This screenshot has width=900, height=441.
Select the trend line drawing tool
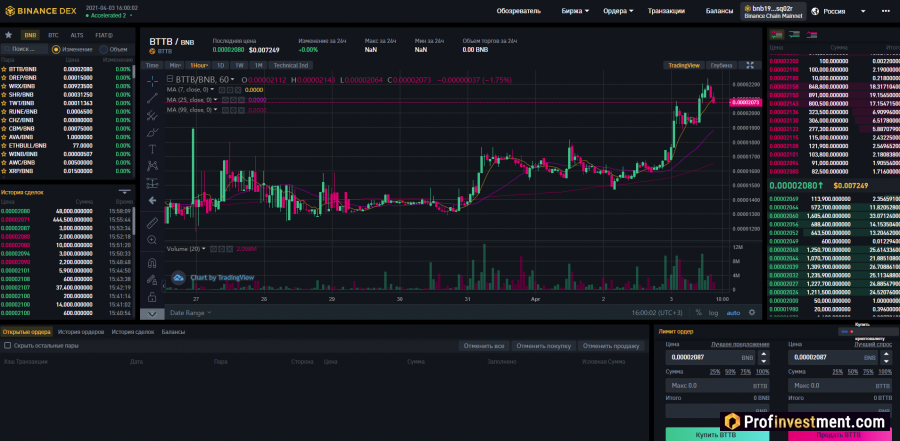(x=152, y=98)
